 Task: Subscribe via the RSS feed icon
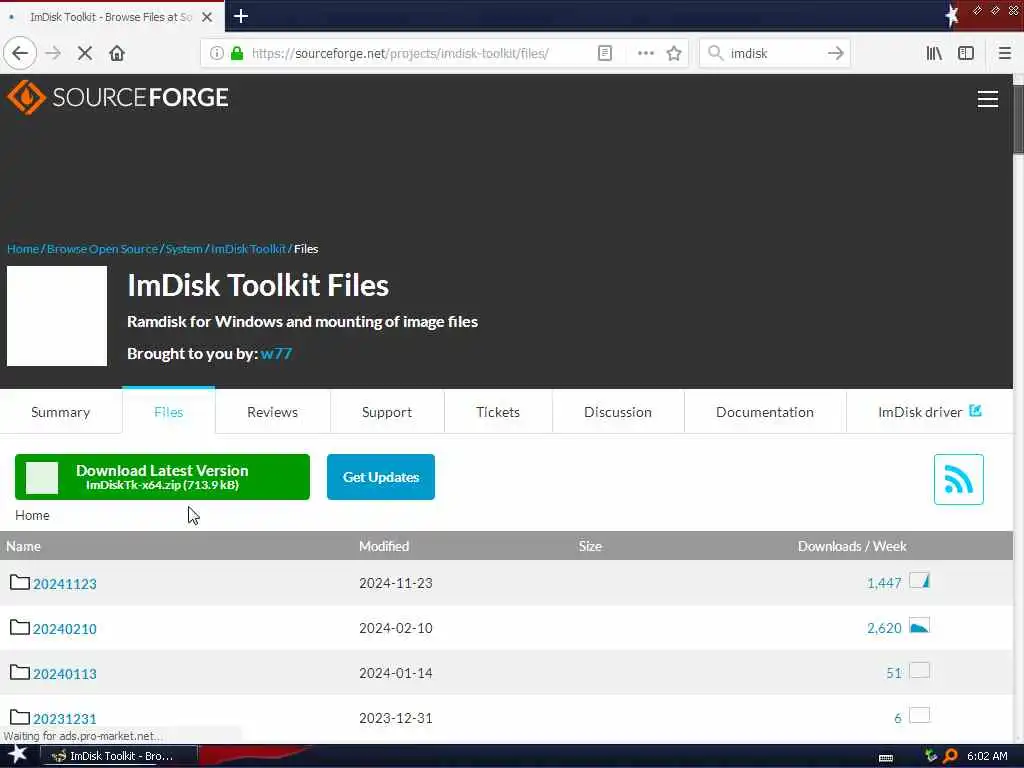point(958,479)
